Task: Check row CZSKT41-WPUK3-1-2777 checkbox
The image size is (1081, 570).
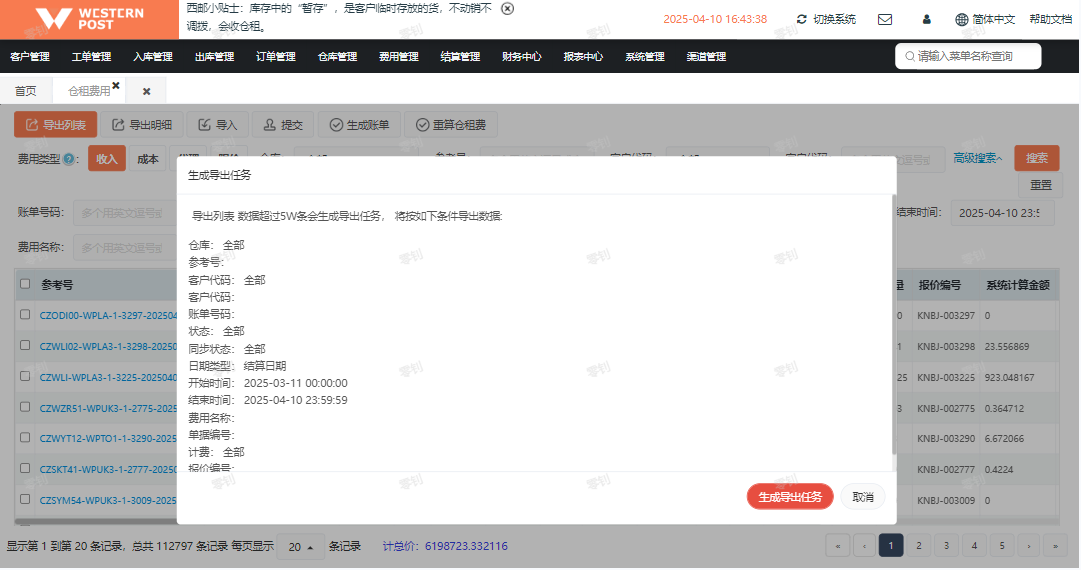Action: (26, 469)
